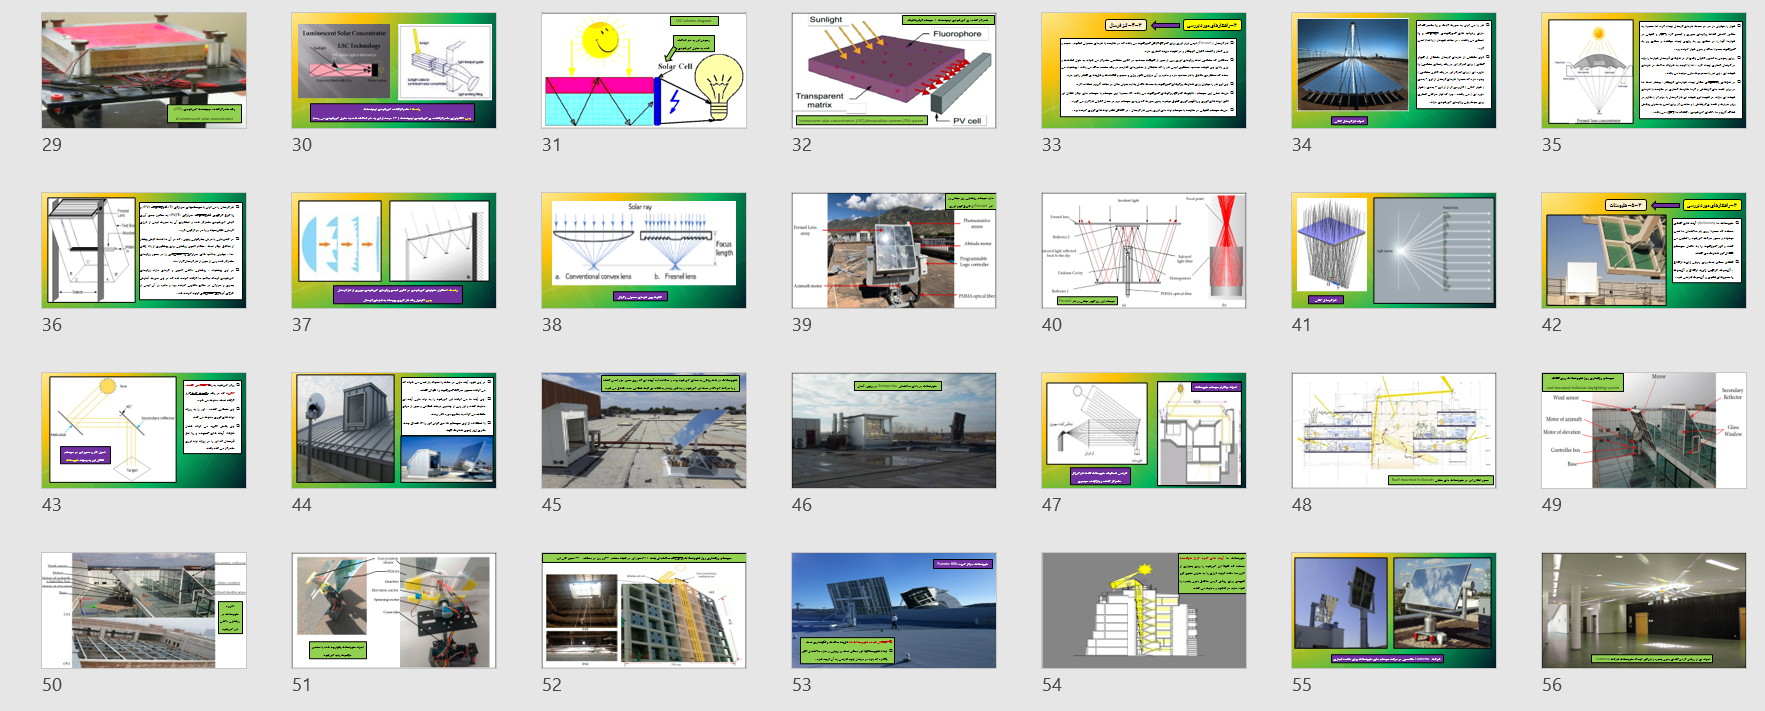Open slide 31 with sun and light bulb

[644, 70]
